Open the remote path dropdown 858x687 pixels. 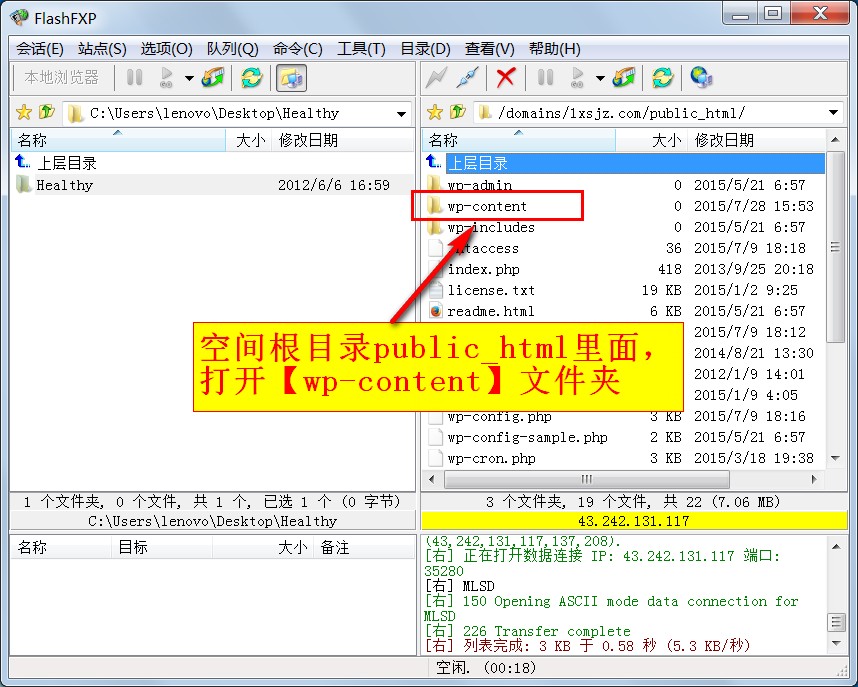(x=833, y=113)
